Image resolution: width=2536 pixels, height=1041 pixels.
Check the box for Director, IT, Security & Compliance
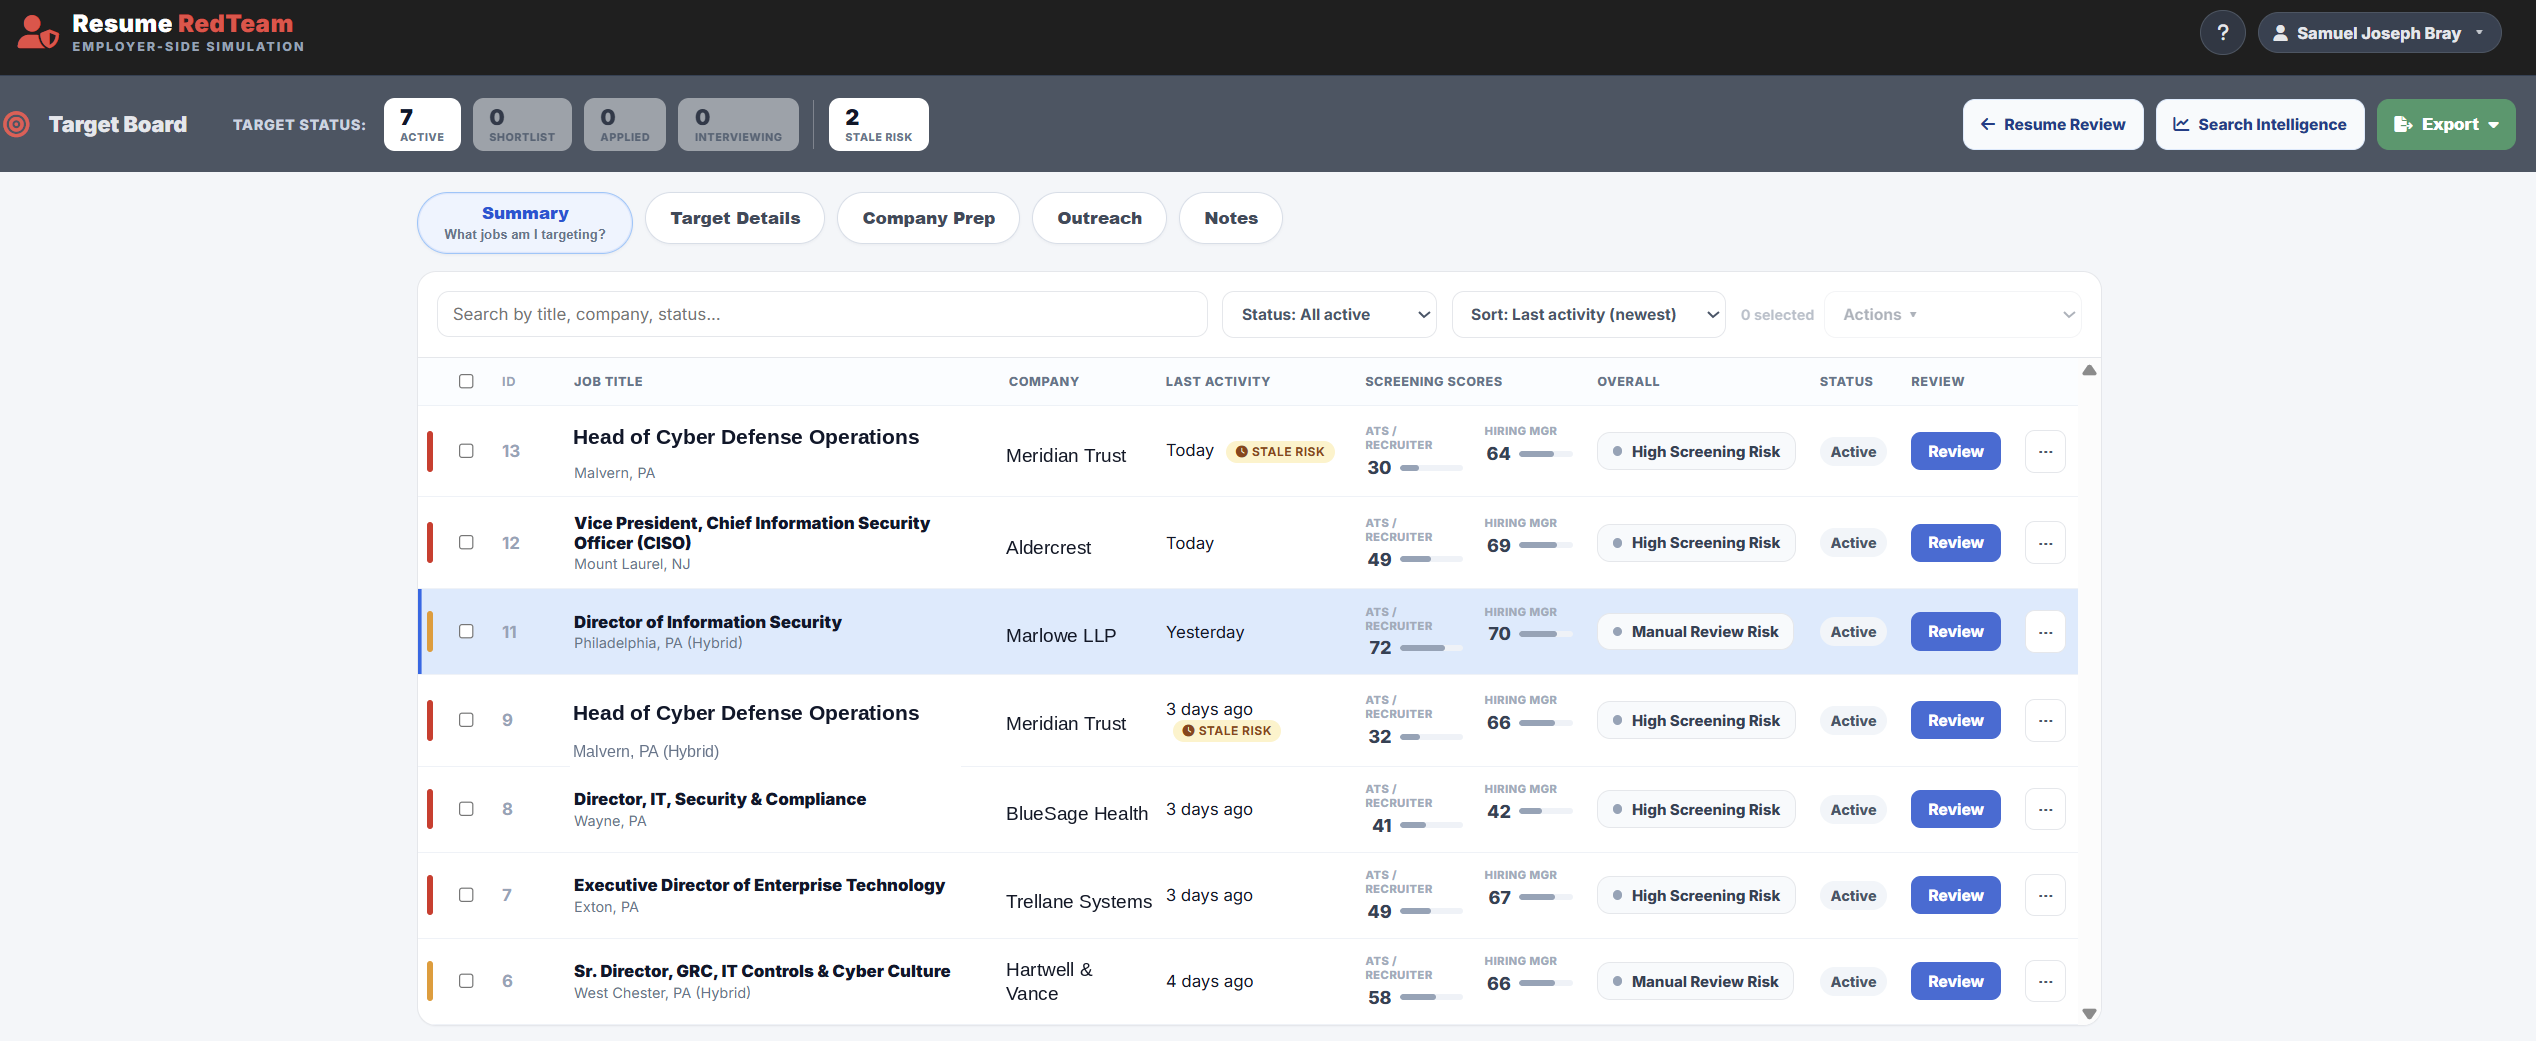(x=466, y=809)
